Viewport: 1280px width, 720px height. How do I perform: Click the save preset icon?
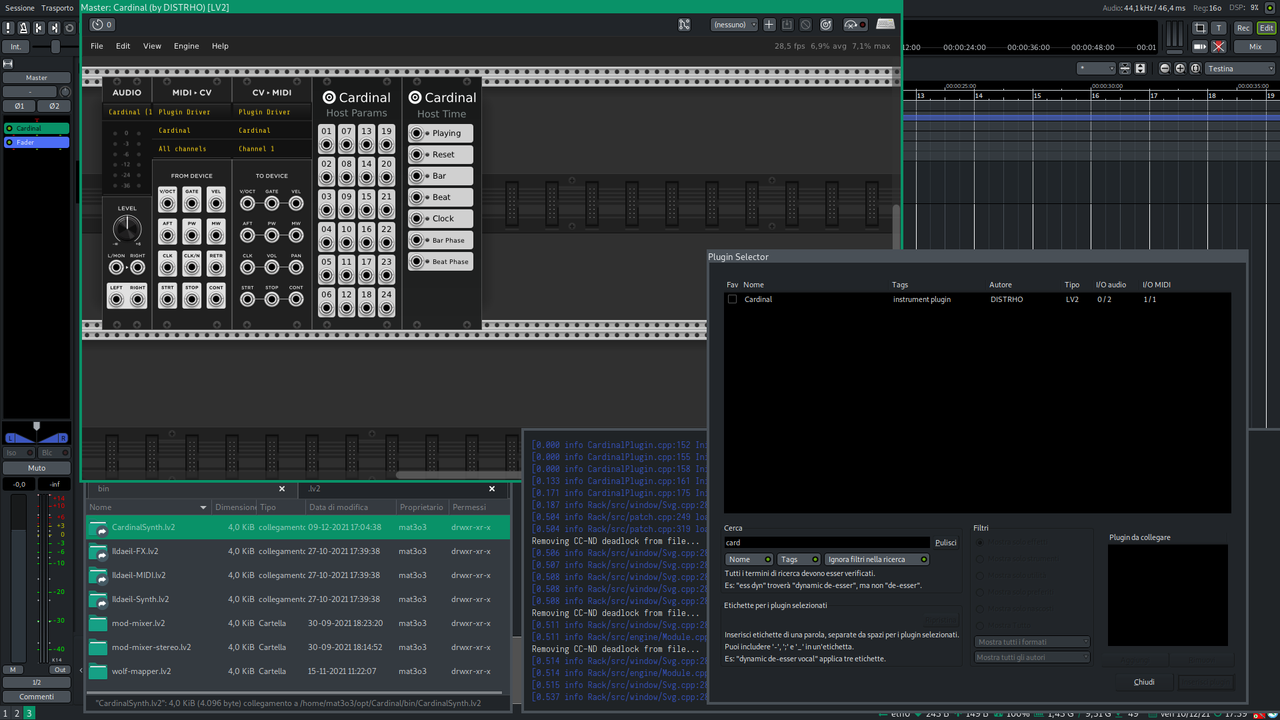787,24
